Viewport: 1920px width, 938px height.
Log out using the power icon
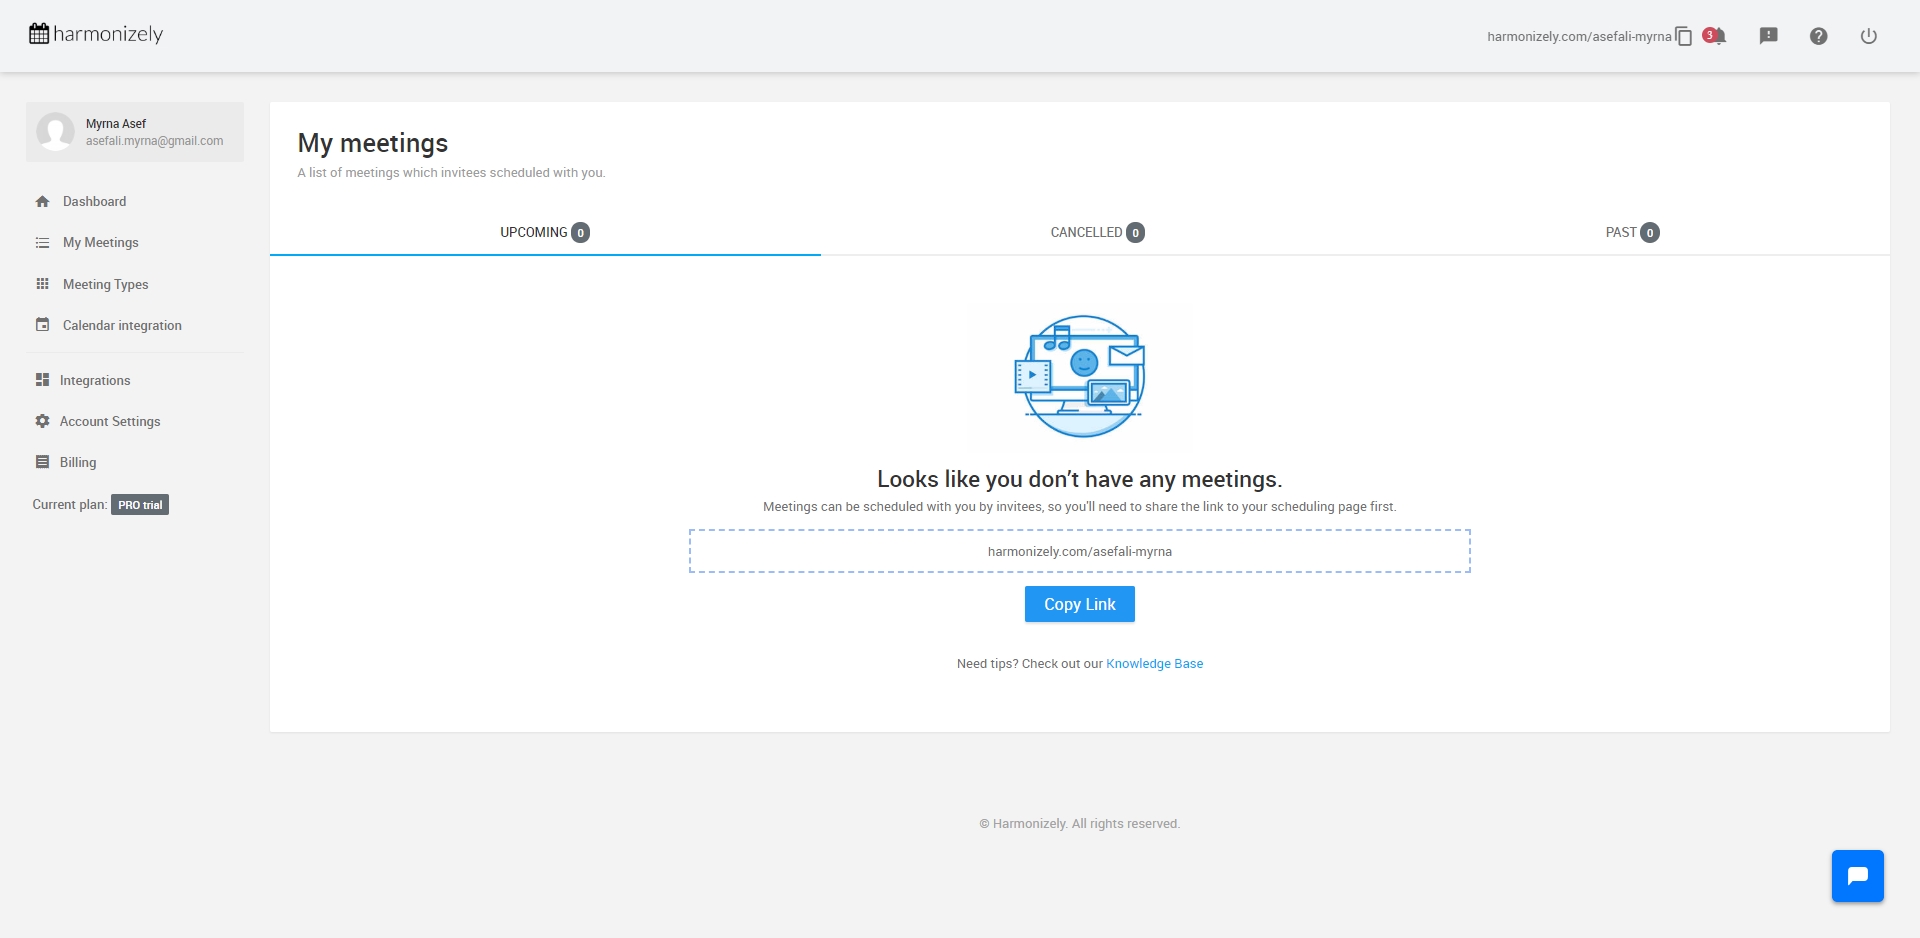click(x=1869, y=35)
